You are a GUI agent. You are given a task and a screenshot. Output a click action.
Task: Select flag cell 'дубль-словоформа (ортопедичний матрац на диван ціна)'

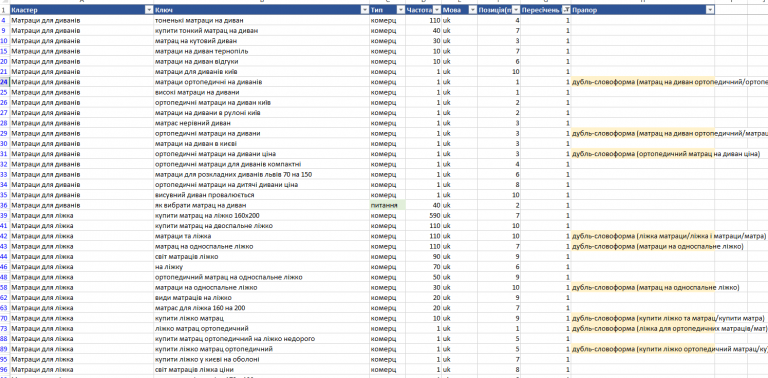(x=643, y=154)
